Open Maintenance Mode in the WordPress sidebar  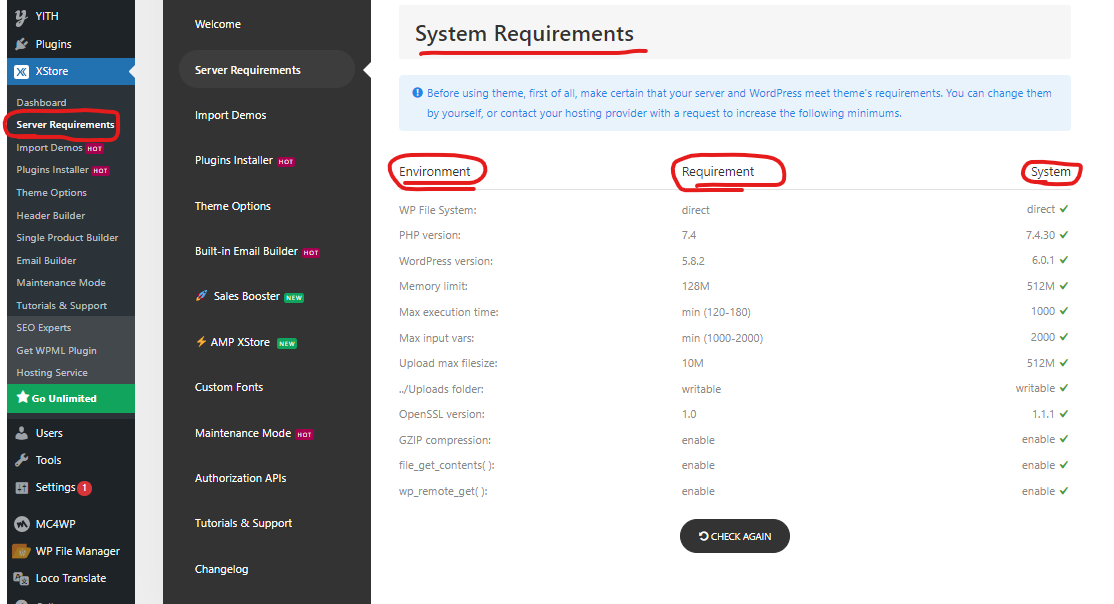61,283
